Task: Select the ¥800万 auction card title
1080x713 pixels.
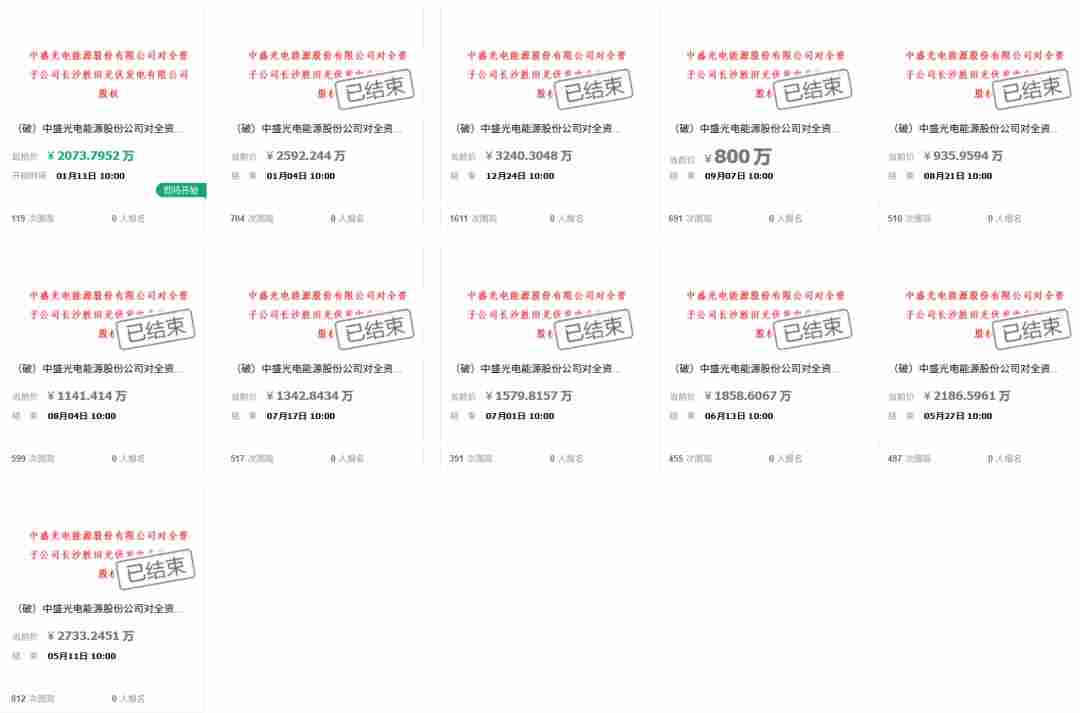Action: pyautogui.click(x=756, y=128)
